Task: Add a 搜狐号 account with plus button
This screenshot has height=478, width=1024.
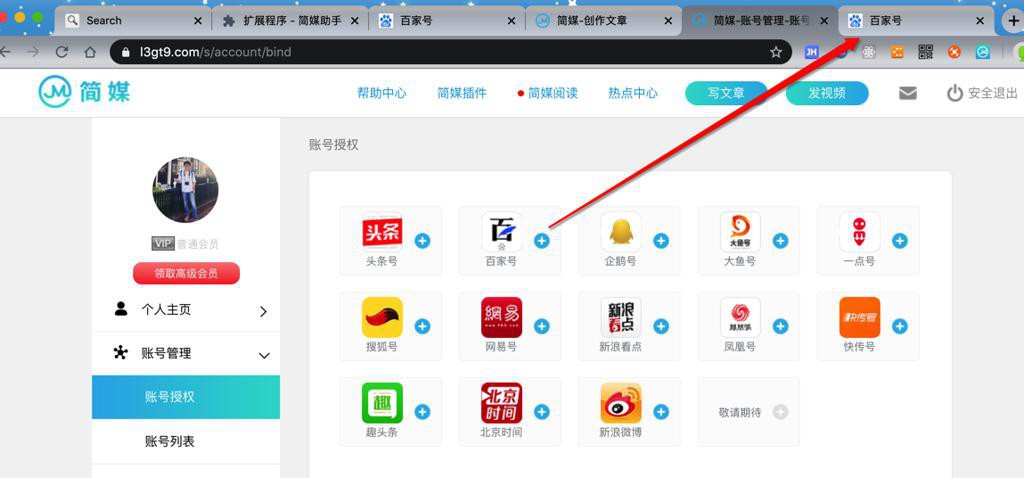Action: 423,327
